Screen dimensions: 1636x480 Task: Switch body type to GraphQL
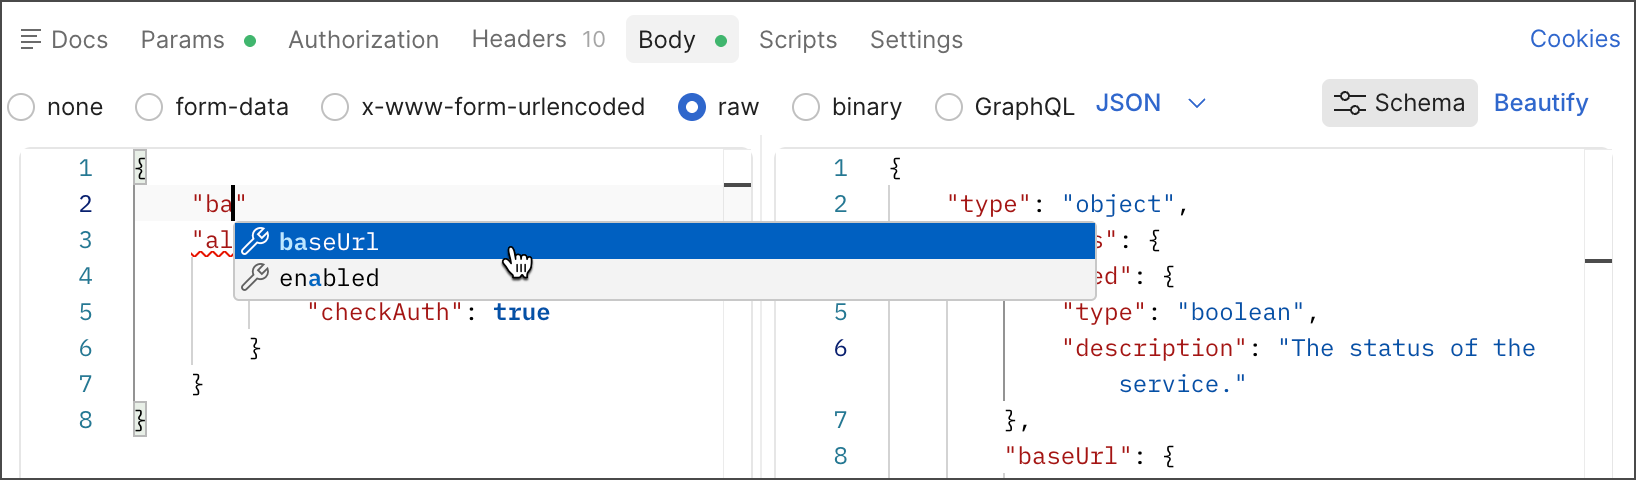(x=949, y=107)
